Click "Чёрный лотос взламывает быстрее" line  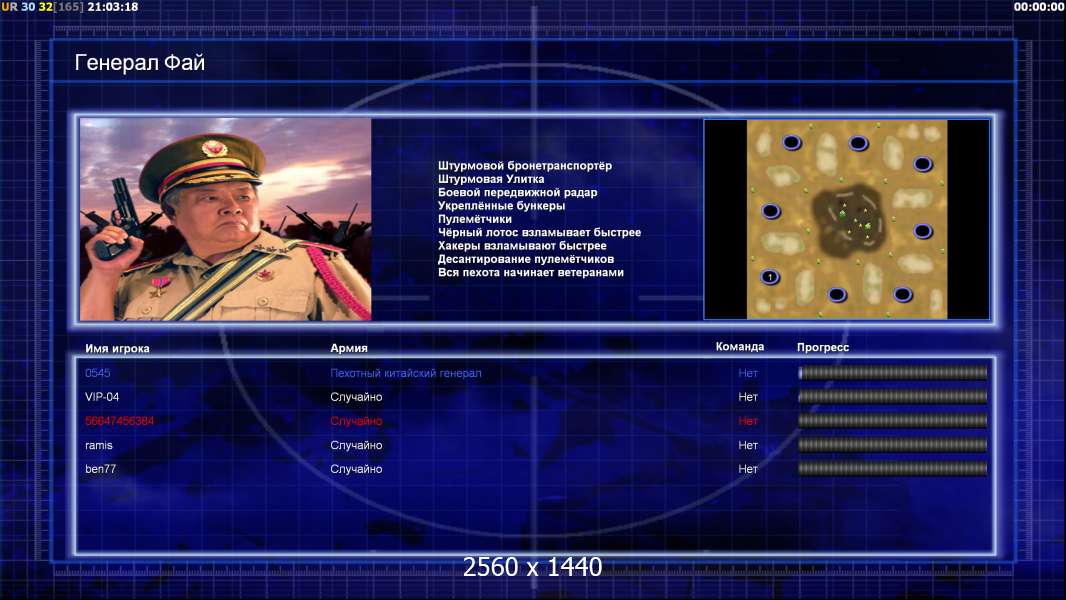click(539, 232)
